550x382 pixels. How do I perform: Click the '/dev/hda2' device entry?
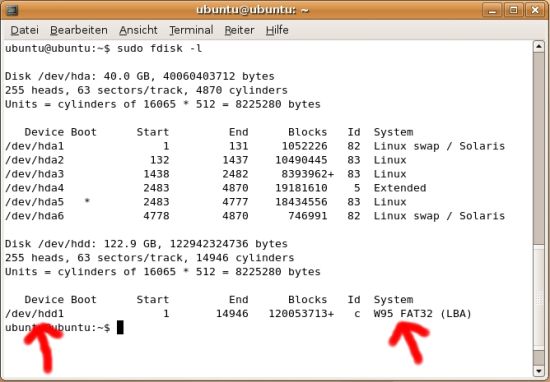pos(34,160)
